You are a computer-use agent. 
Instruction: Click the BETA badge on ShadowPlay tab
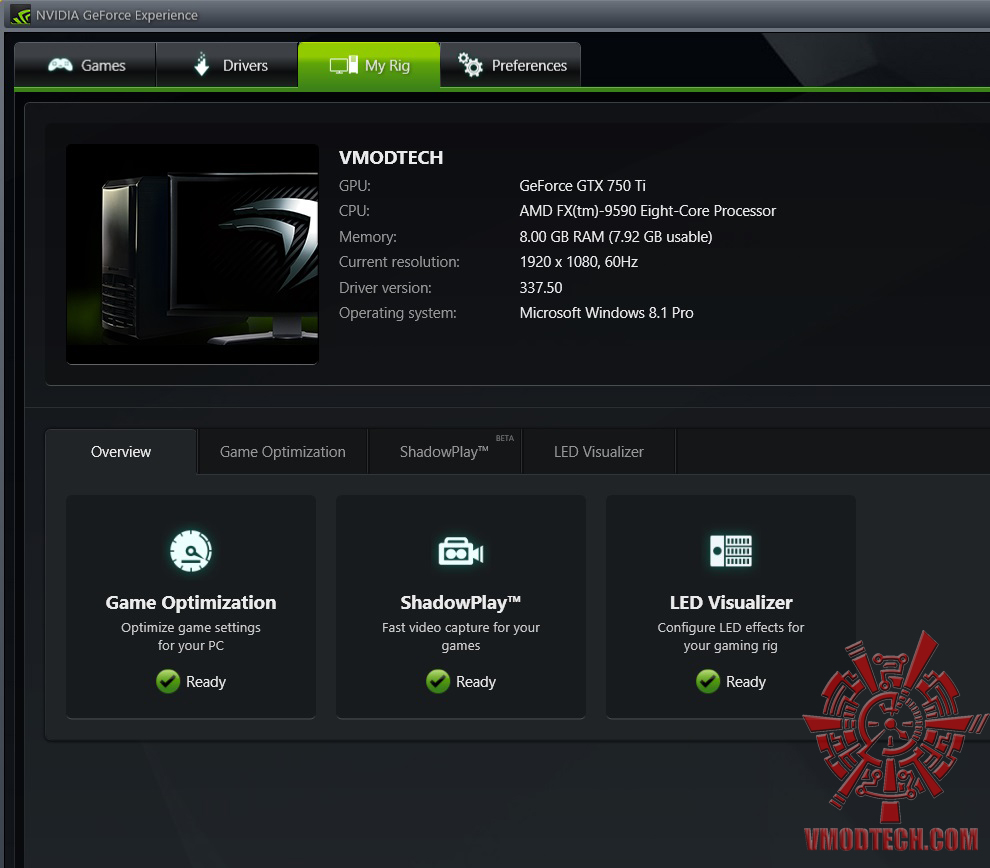click(504, 438)
